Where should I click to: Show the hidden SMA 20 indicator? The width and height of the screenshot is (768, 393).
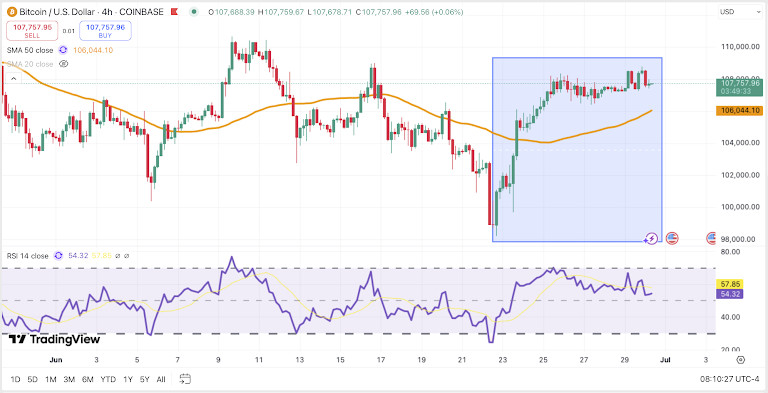click(63, 64)
